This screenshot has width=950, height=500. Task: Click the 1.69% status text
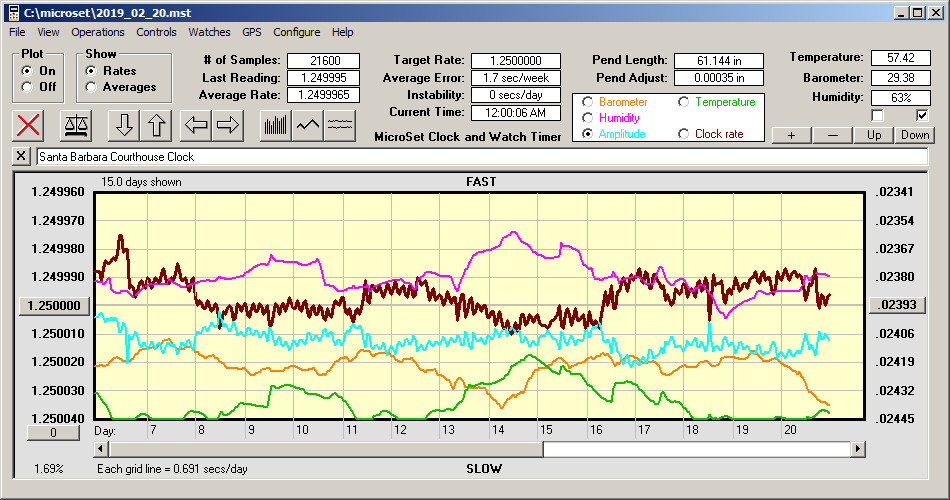pyautogui.click(x=48, y=468)
